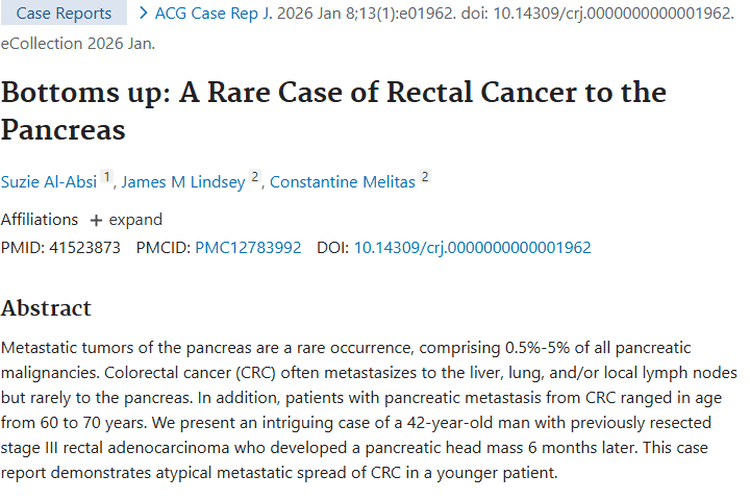The image size is (750, 500).
Task: Open affiliation superscript 2 after James M Lindsey
Action: (255, 178)
